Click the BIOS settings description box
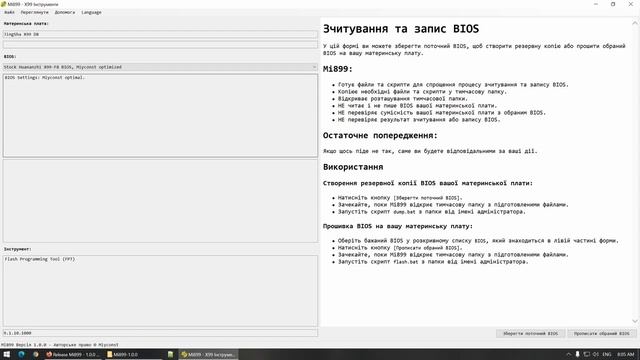This screenshot has width=640, height=360. point(160,115)
